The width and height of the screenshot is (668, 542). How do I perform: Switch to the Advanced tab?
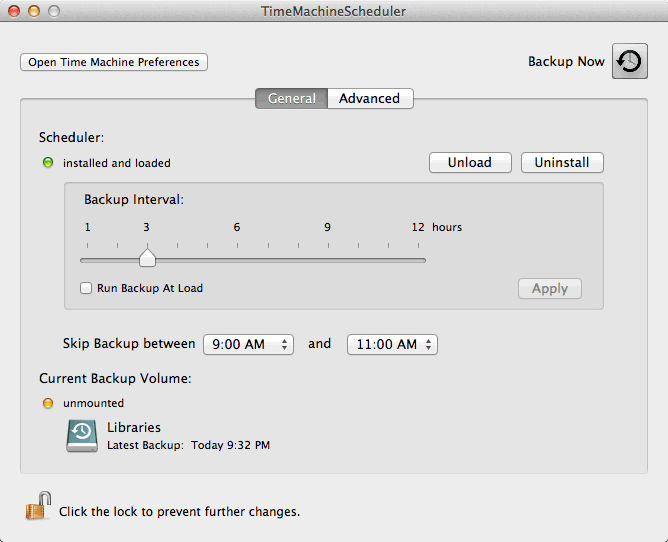pos(370,98)
